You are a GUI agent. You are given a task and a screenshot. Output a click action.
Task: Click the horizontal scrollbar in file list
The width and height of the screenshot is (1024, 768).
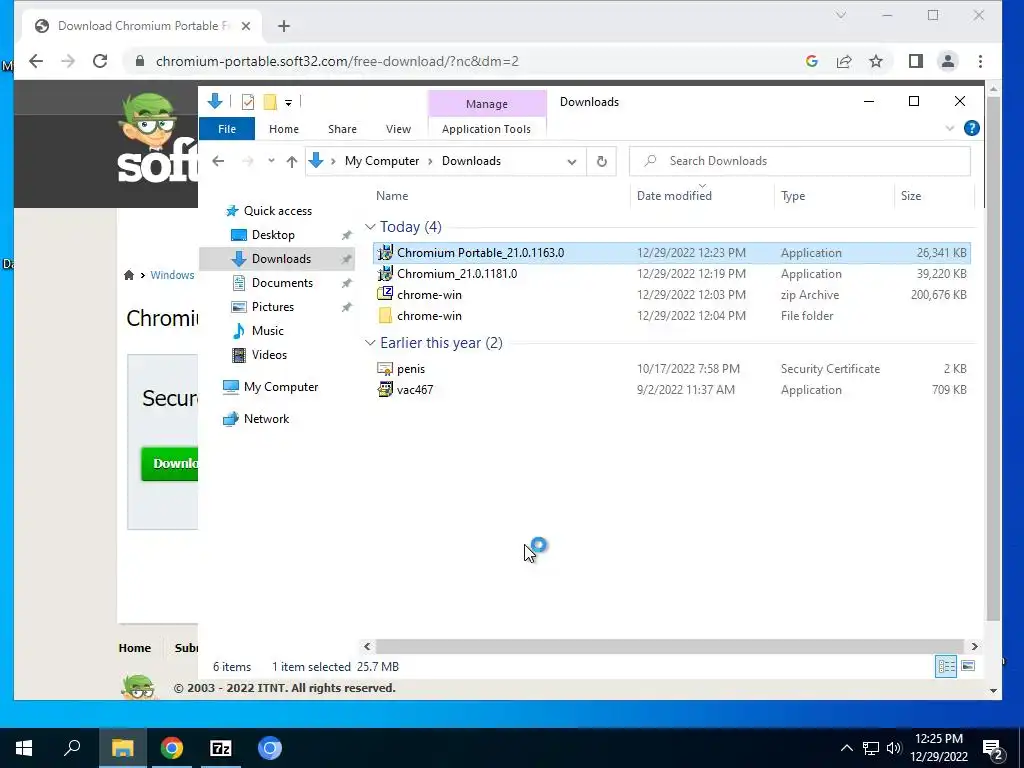click(x=669, y=647)
